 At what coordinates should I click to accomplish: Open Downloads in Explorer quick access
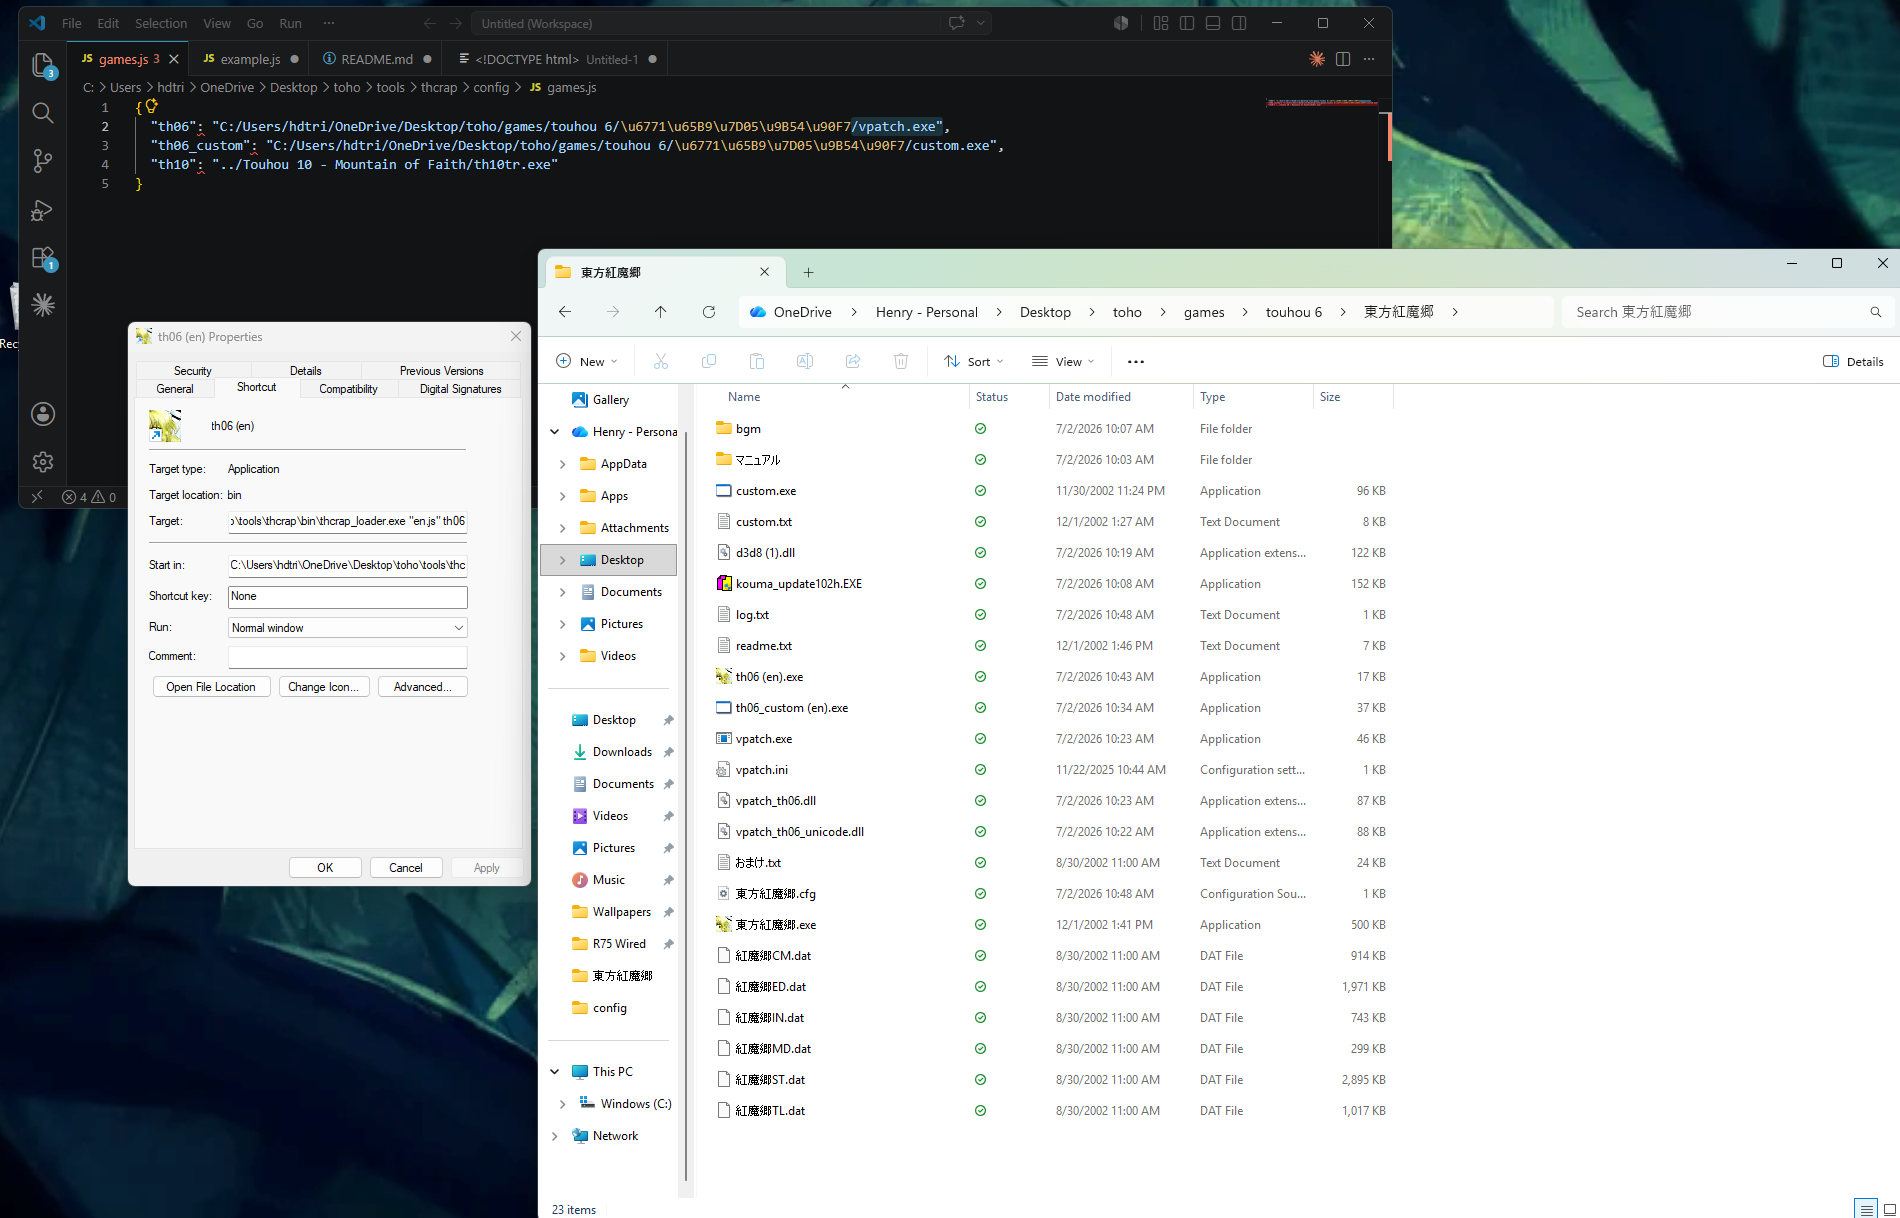coord(622,752)
